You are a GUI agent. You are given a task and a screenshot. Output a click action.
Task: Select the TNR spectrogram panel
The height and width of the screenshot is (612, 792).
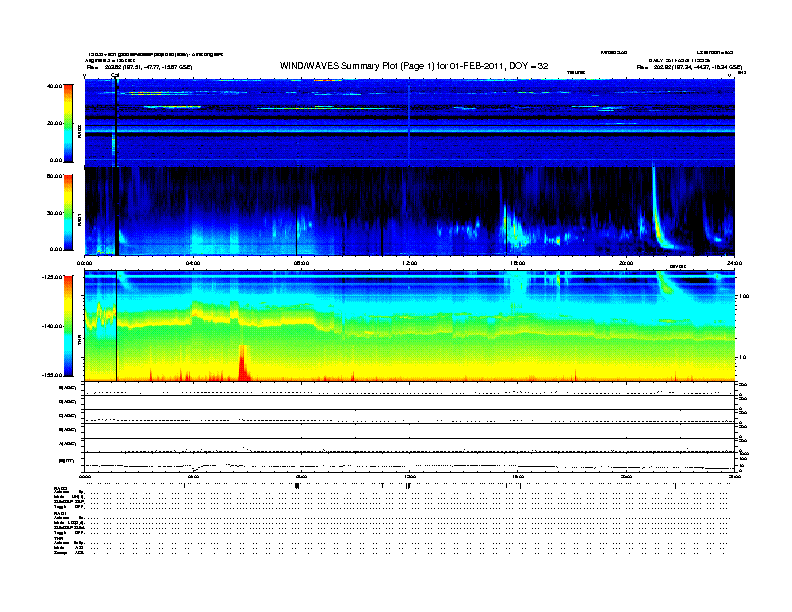point(410,326)
